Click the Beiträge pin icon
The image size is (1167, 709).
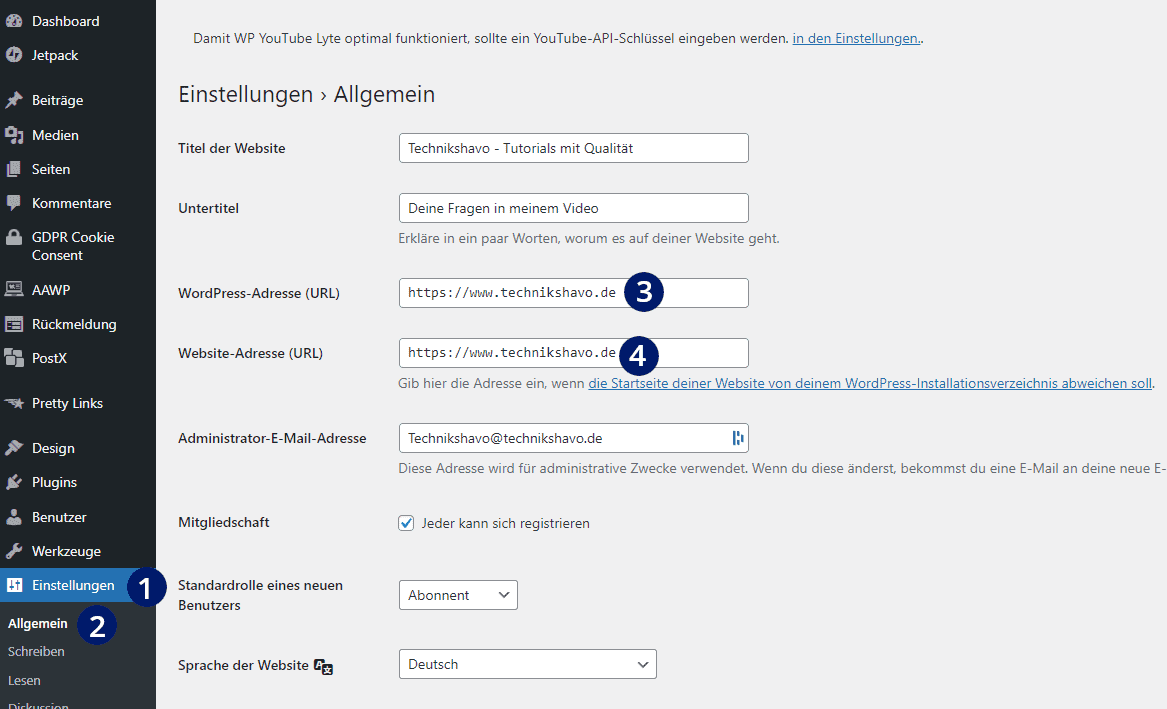tap(14, 100)
